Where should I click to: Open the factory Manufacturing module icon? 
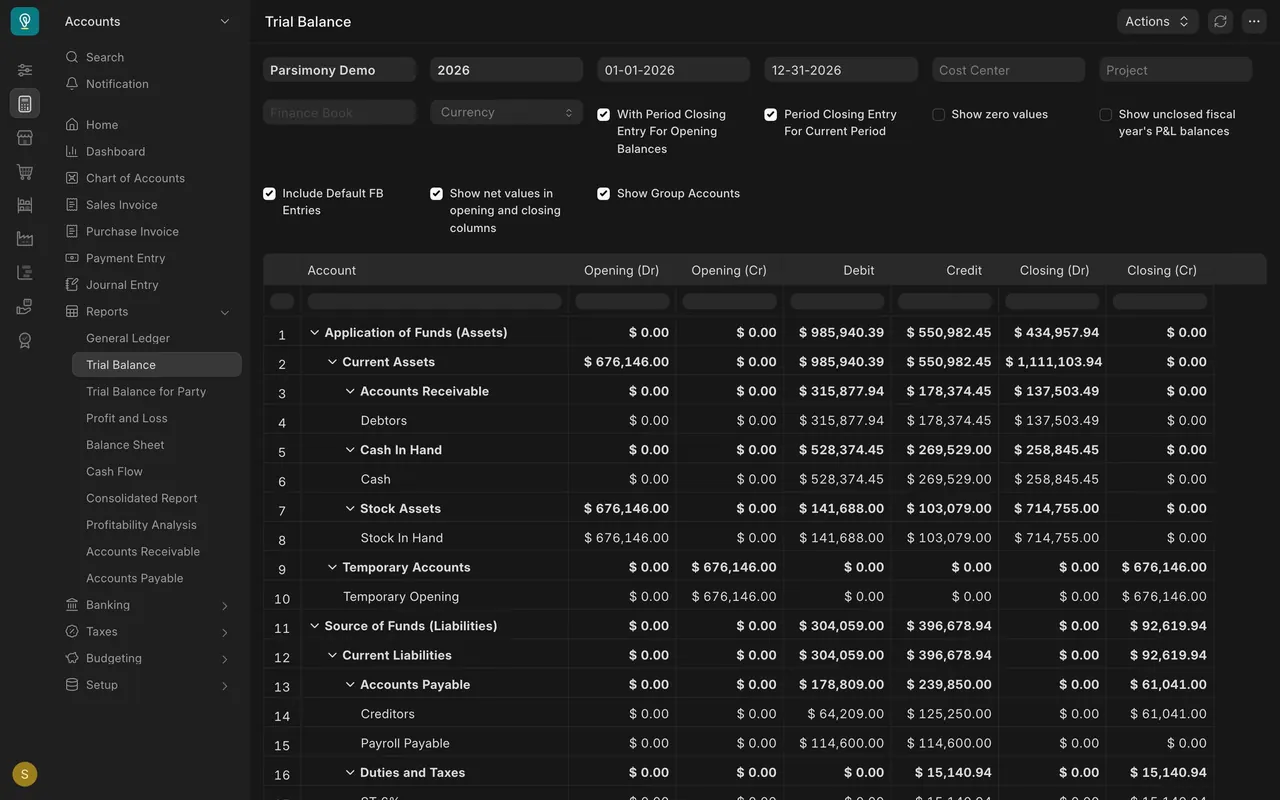pos(25,239)
